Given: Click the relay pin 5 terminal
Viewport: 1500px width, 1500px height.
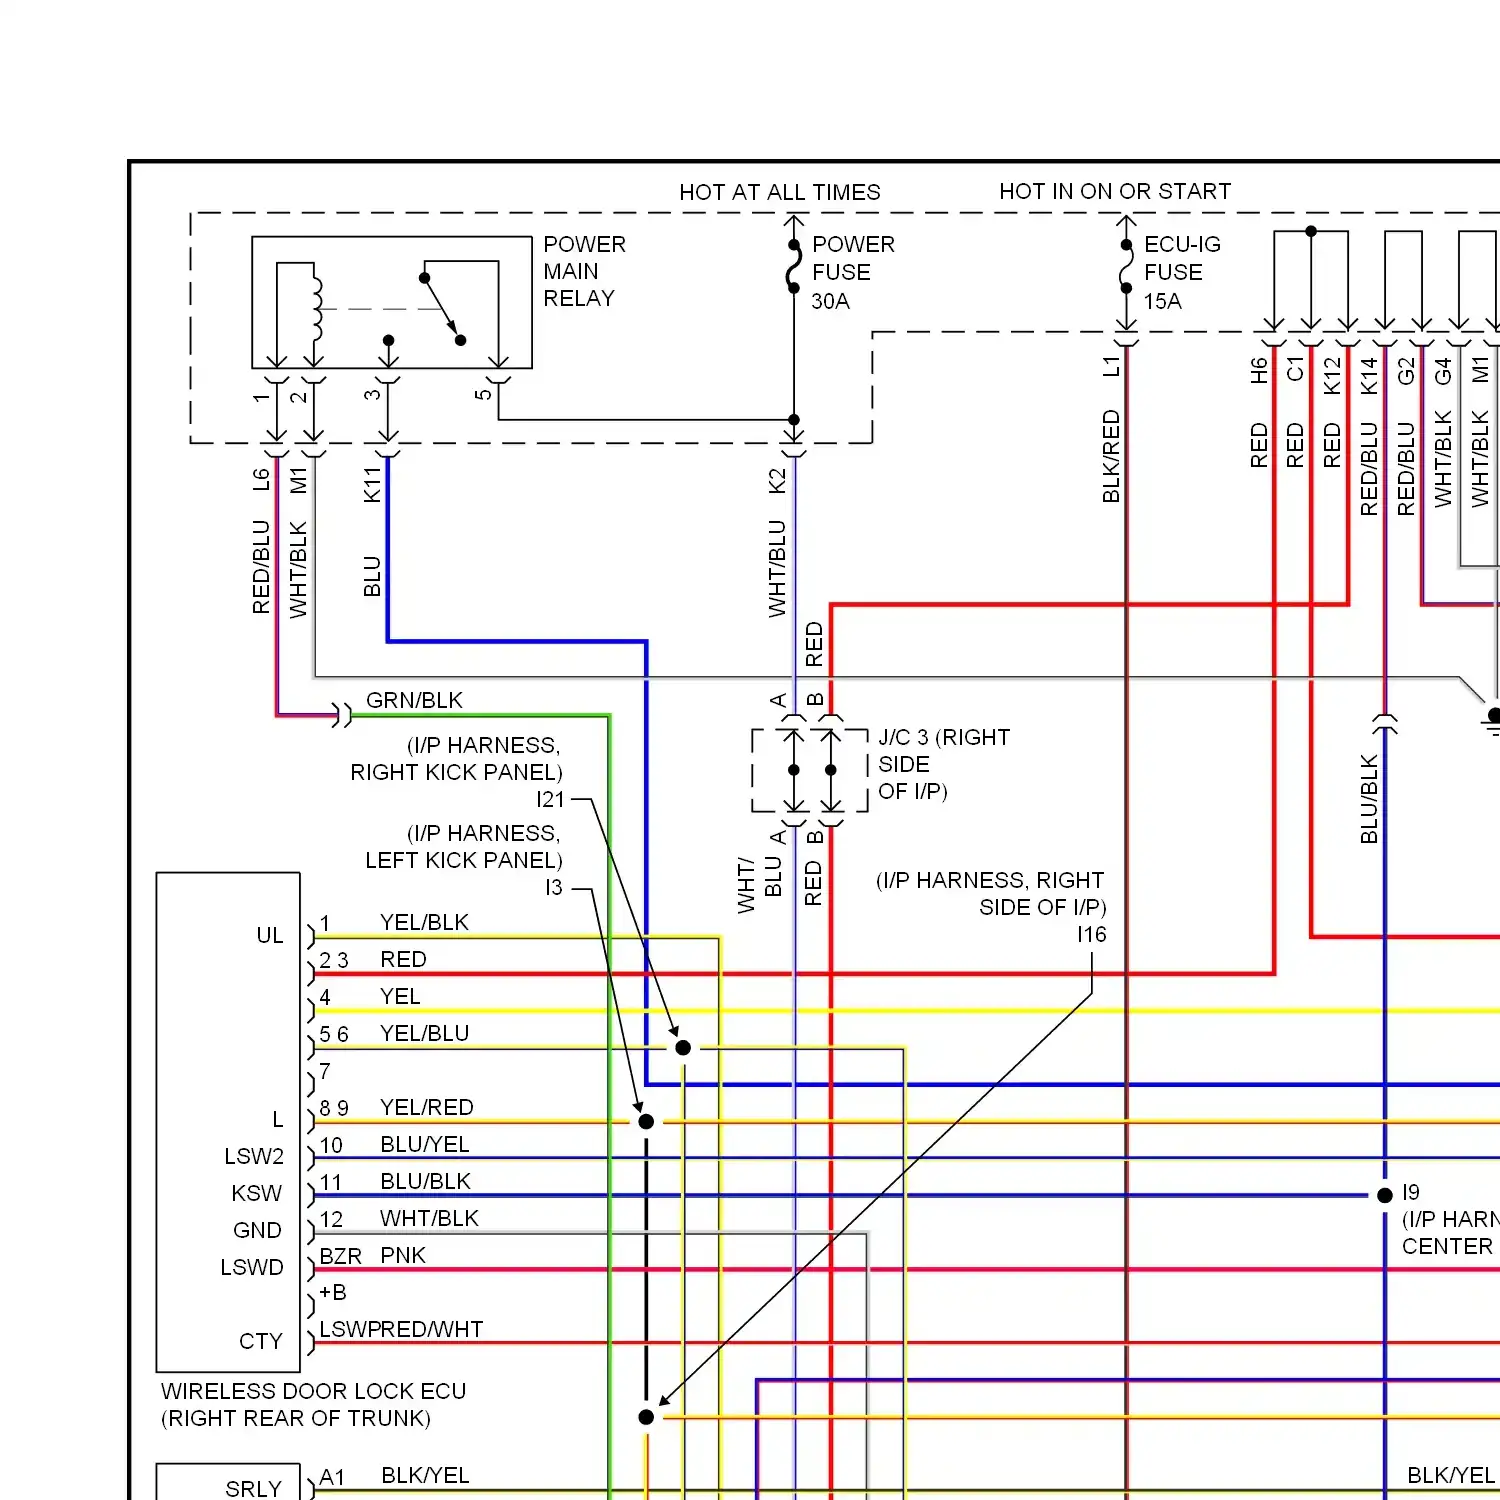Looking at the screenshot, I should point(498,380).
